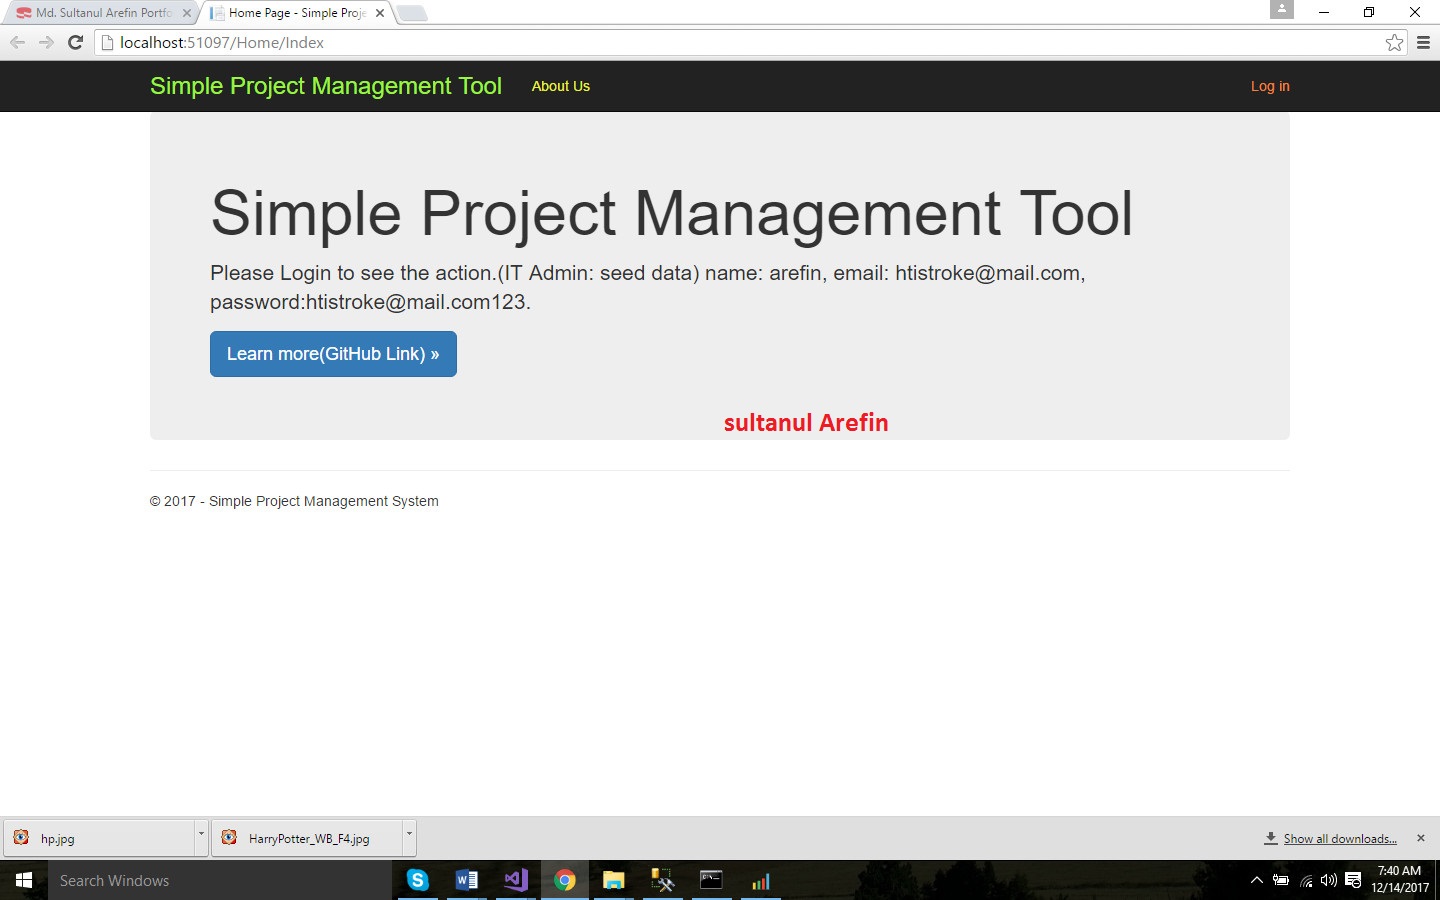Viewport: 1440px width, 900px height.
Task: Expand options for HarryPotter_WB_F4.jpg download
Action: click(x=409, y=835)
